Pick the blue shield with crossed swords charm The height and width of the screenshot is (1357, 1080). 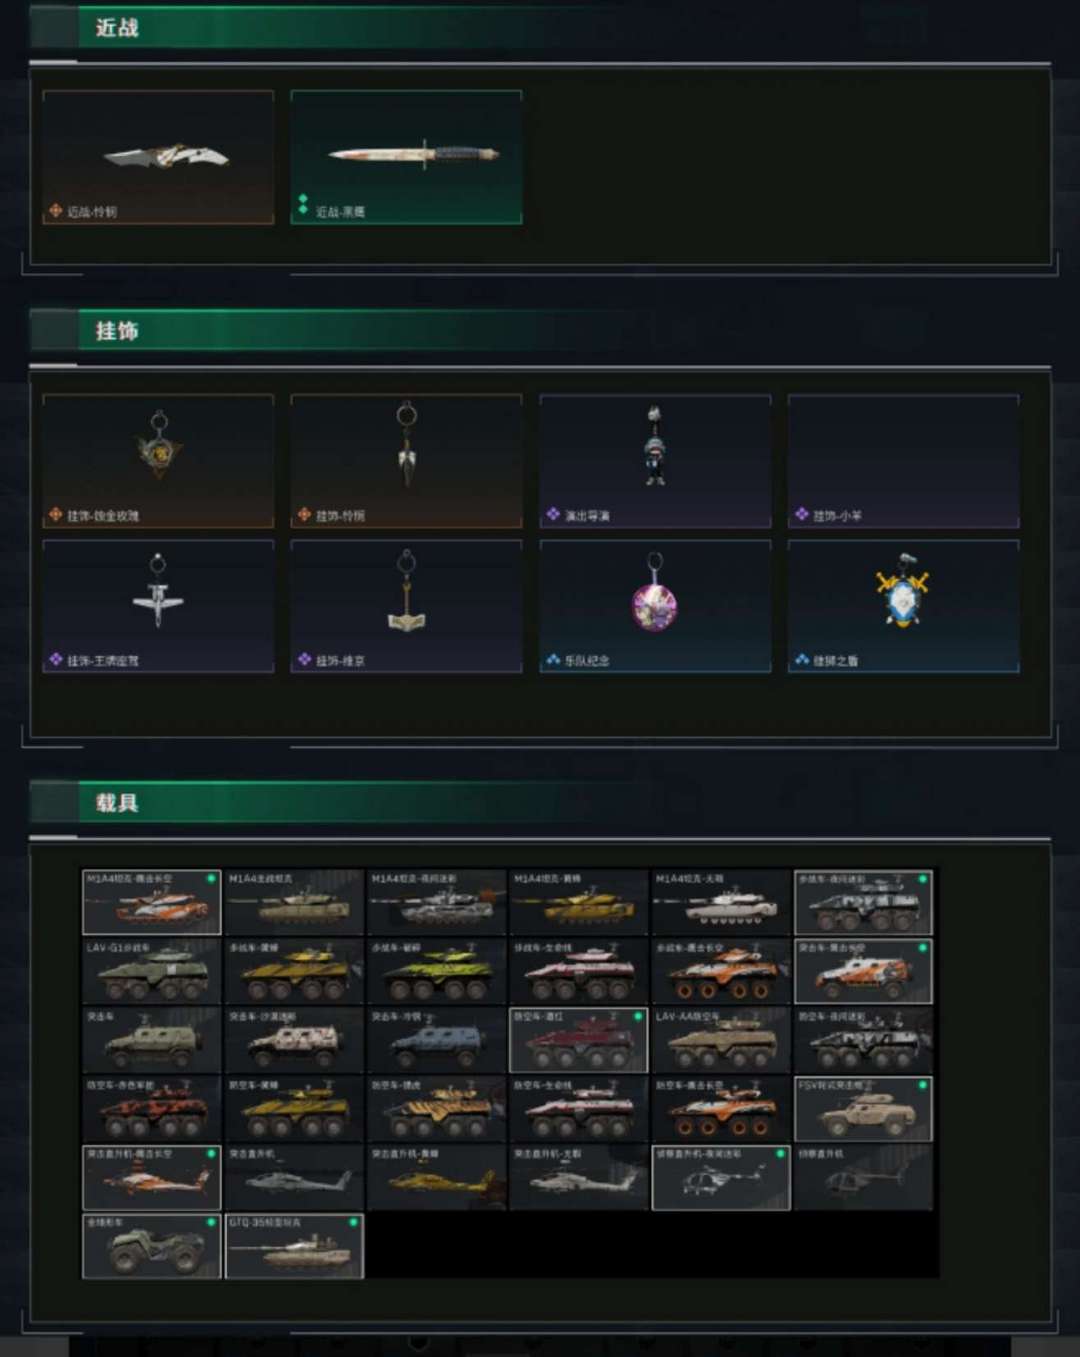904,606
